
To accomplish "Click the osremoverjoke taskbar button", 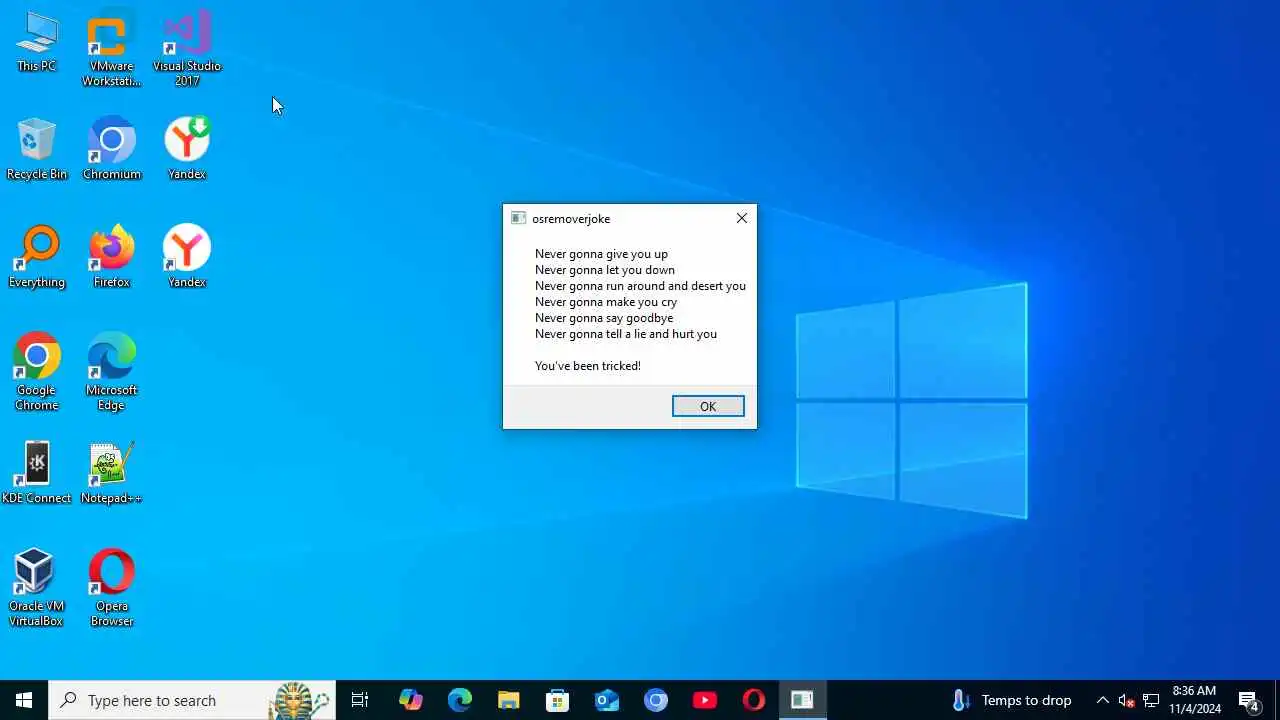I will (x=803, y=700).
